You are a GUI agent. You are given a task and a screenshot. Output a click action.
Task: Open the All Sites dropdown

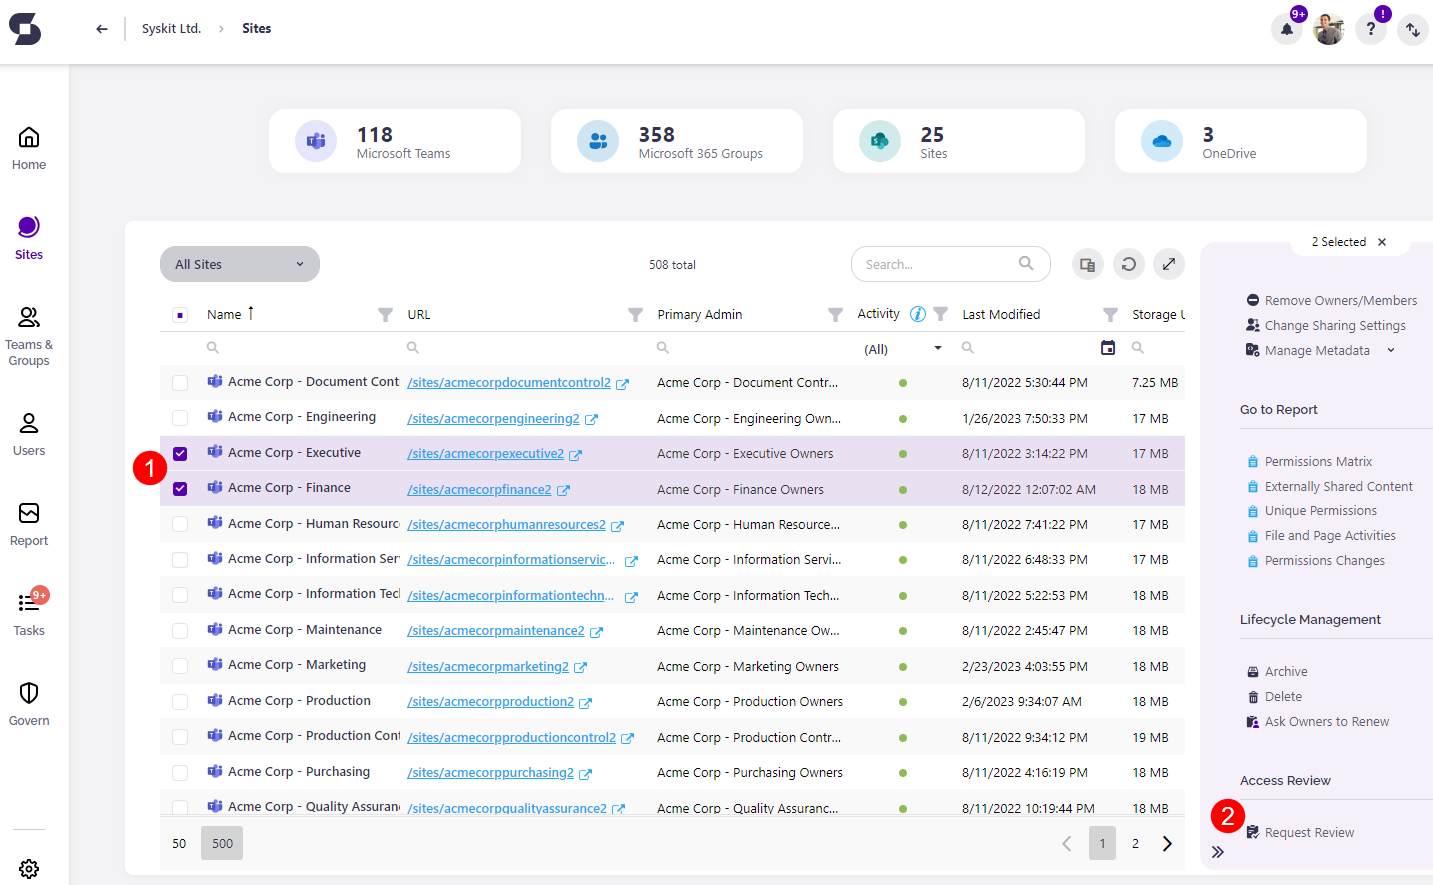pyautogui.click(x=240, y=264)
